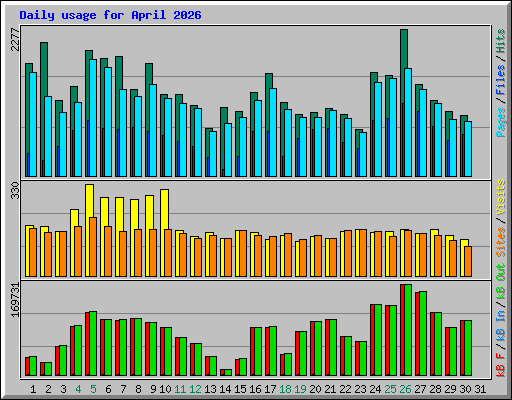
Task: Click the 2277 y-axis maximum label
Action: click(x=15, y=39)
